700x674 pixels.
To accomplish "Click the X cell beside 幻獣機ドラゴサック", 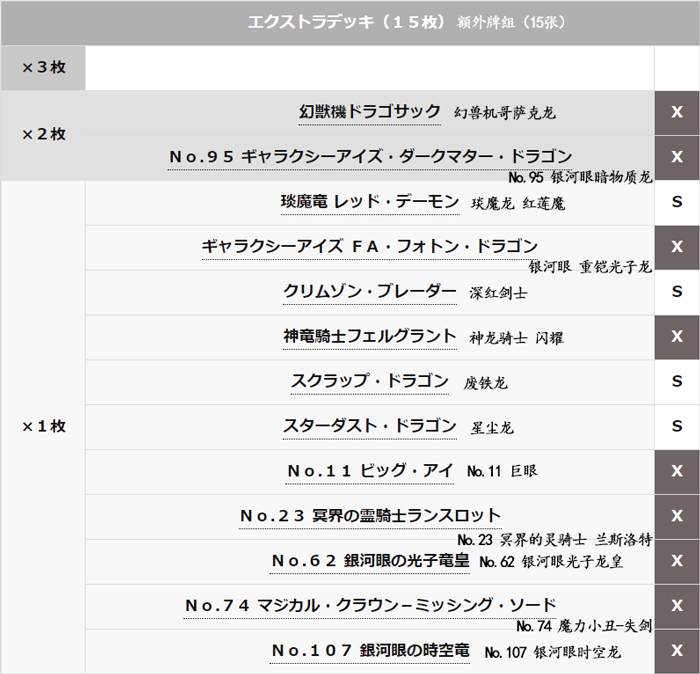I will (677, 112).
